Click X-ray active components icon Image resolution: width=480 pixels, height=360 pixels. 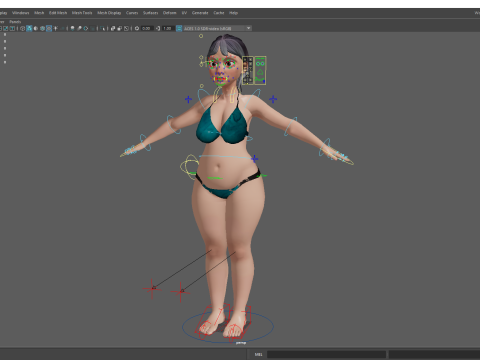point(119,28)
